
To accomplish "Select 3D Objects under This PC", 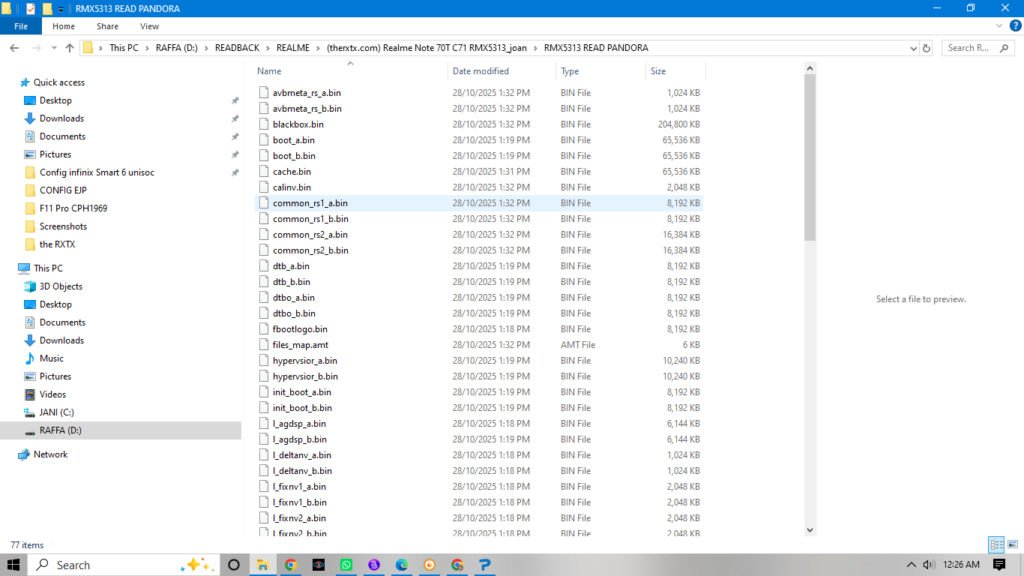I will [x=61, y=286].
